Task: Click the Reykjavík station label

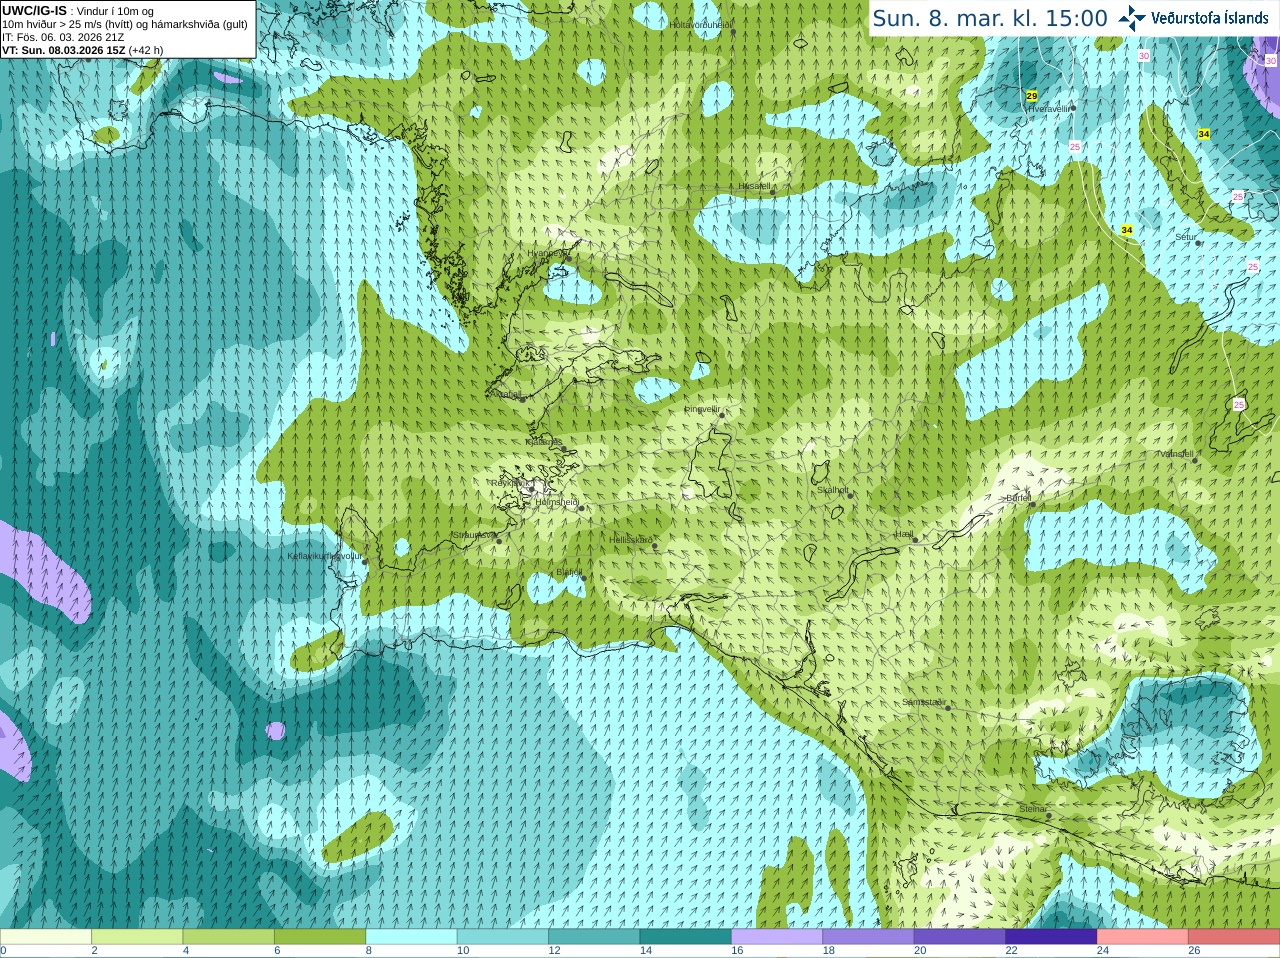Action: [x=511, y=483]
